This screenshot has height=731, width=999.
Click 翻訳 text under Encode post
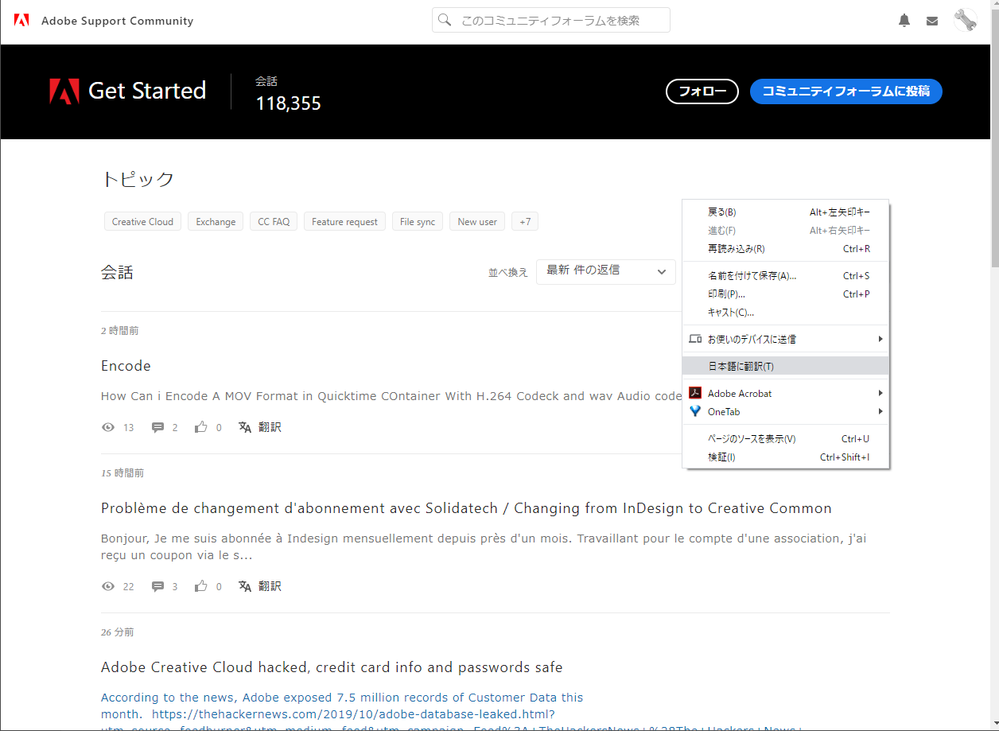coord(270,427)
